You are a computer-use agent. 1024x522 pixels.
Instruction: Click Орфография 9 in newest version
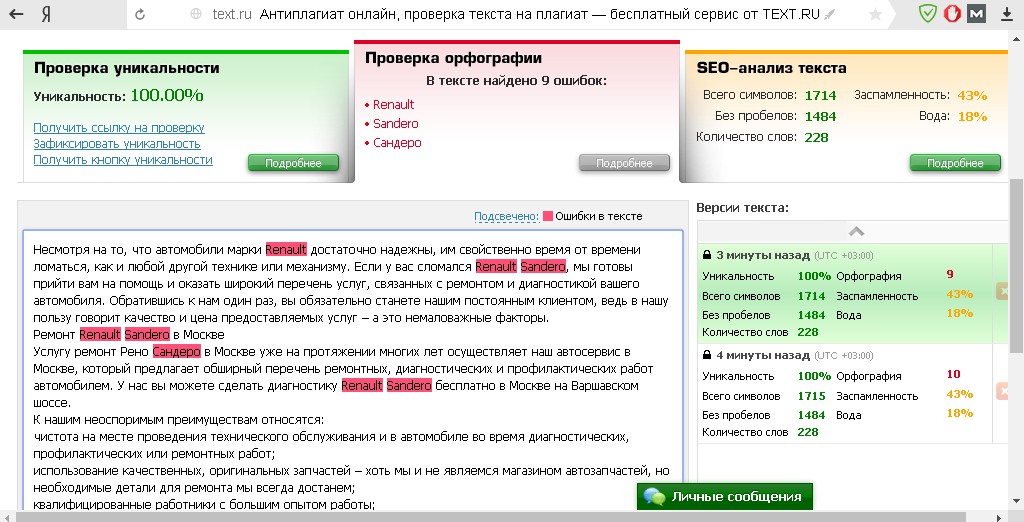(950, 274)
